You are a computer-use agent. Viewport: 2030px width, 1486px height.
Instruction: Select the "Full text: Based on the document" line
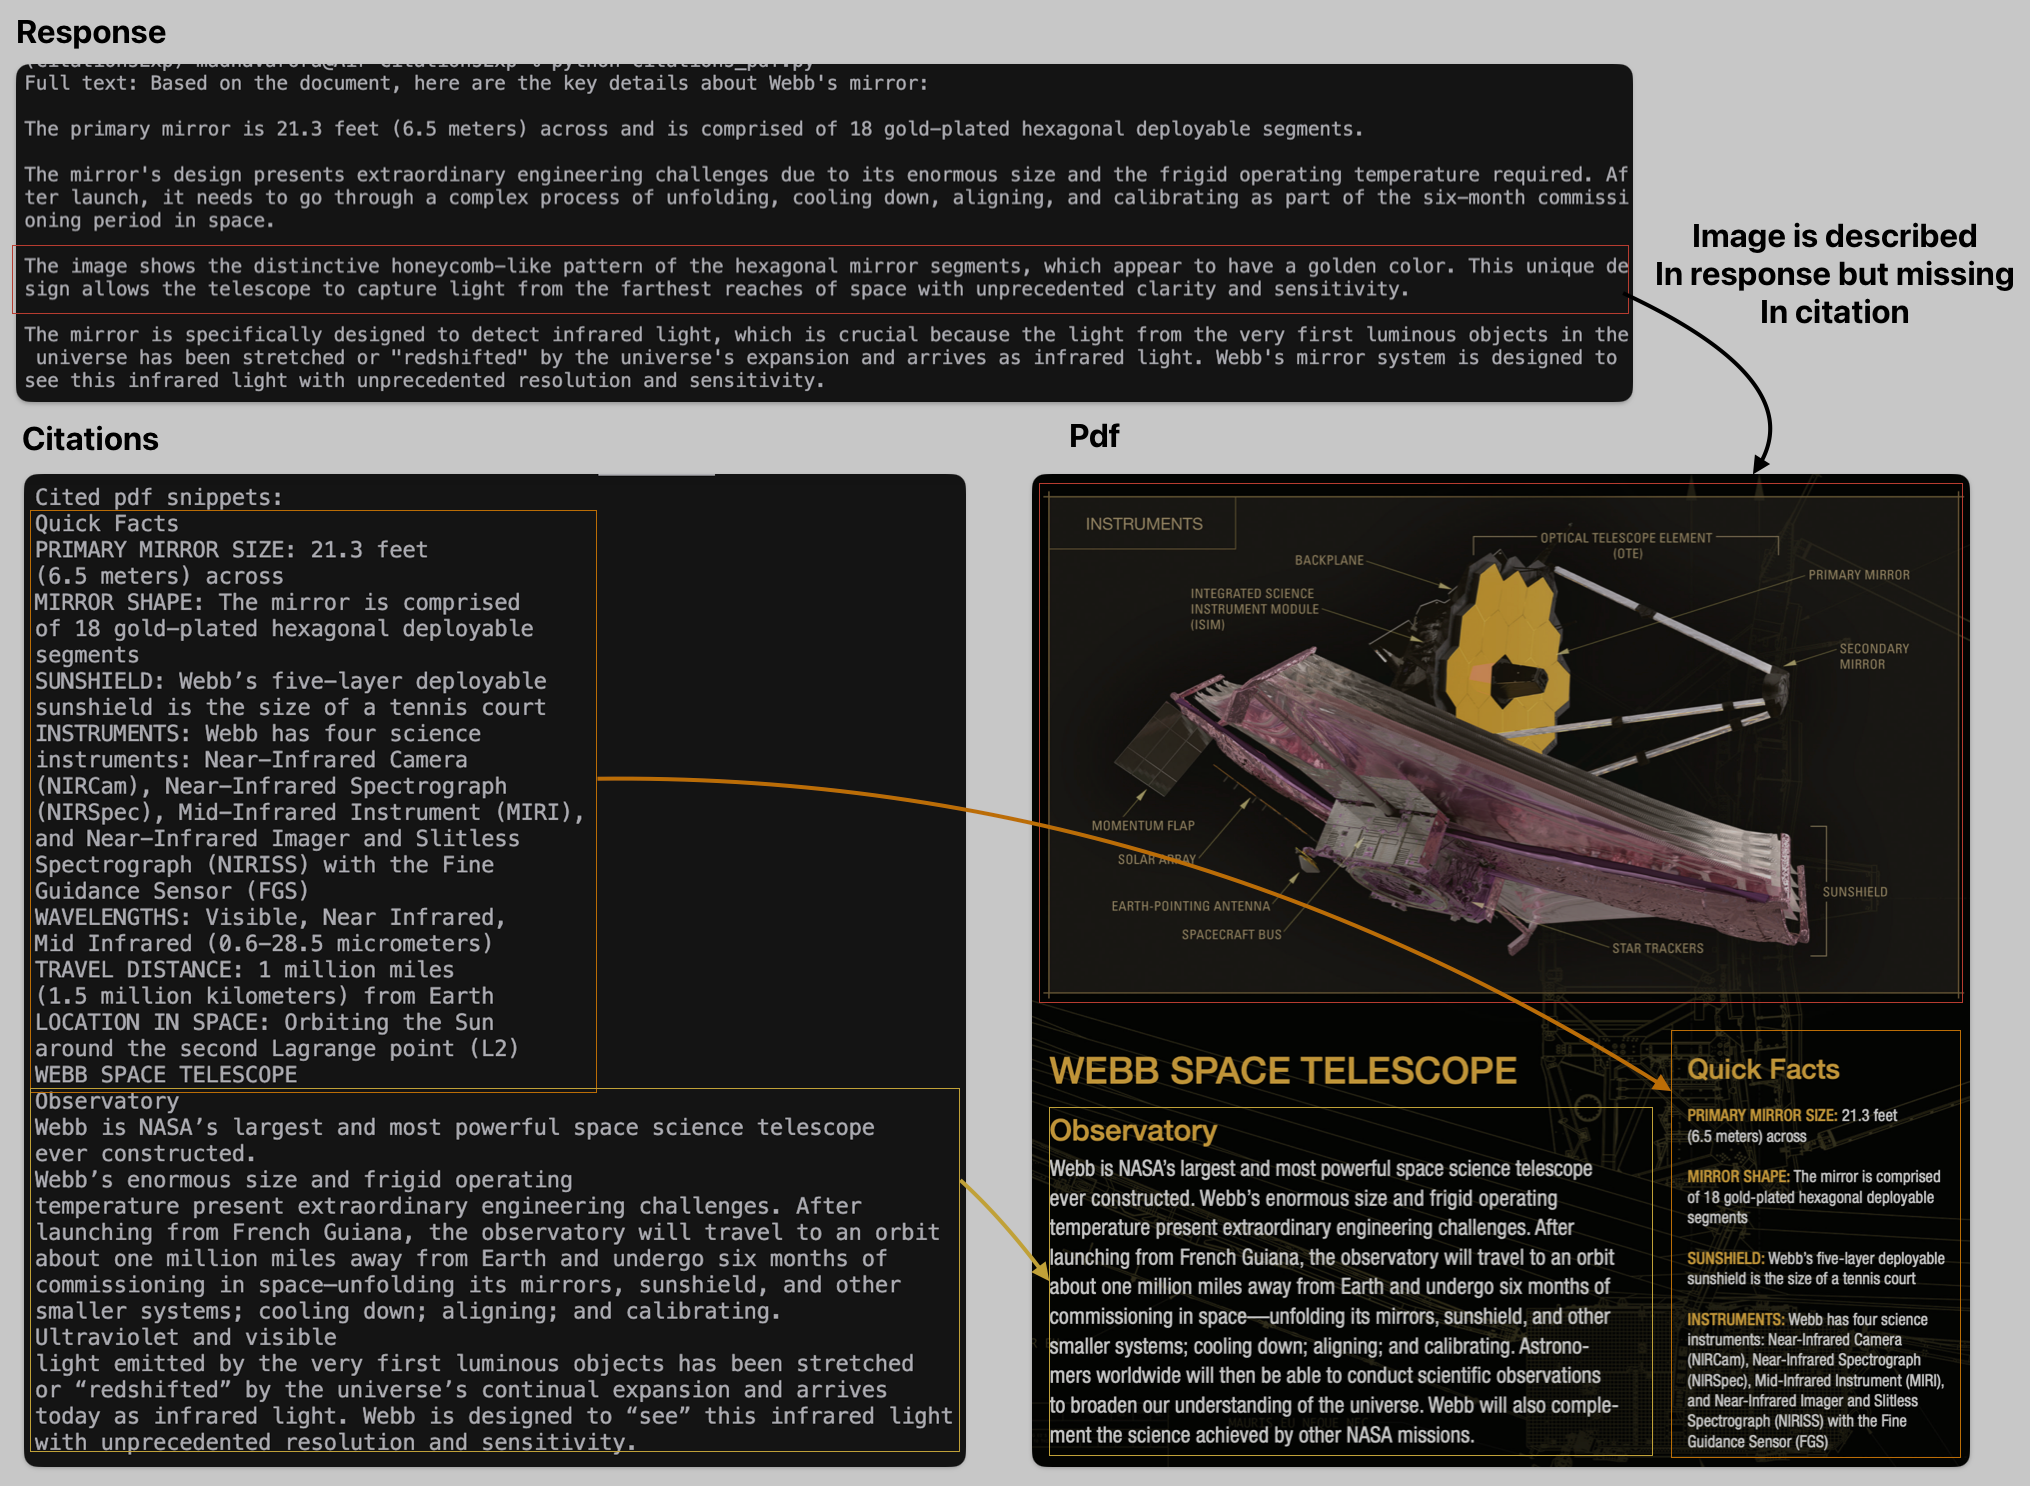pyautogui.click(x=476, y=83)
